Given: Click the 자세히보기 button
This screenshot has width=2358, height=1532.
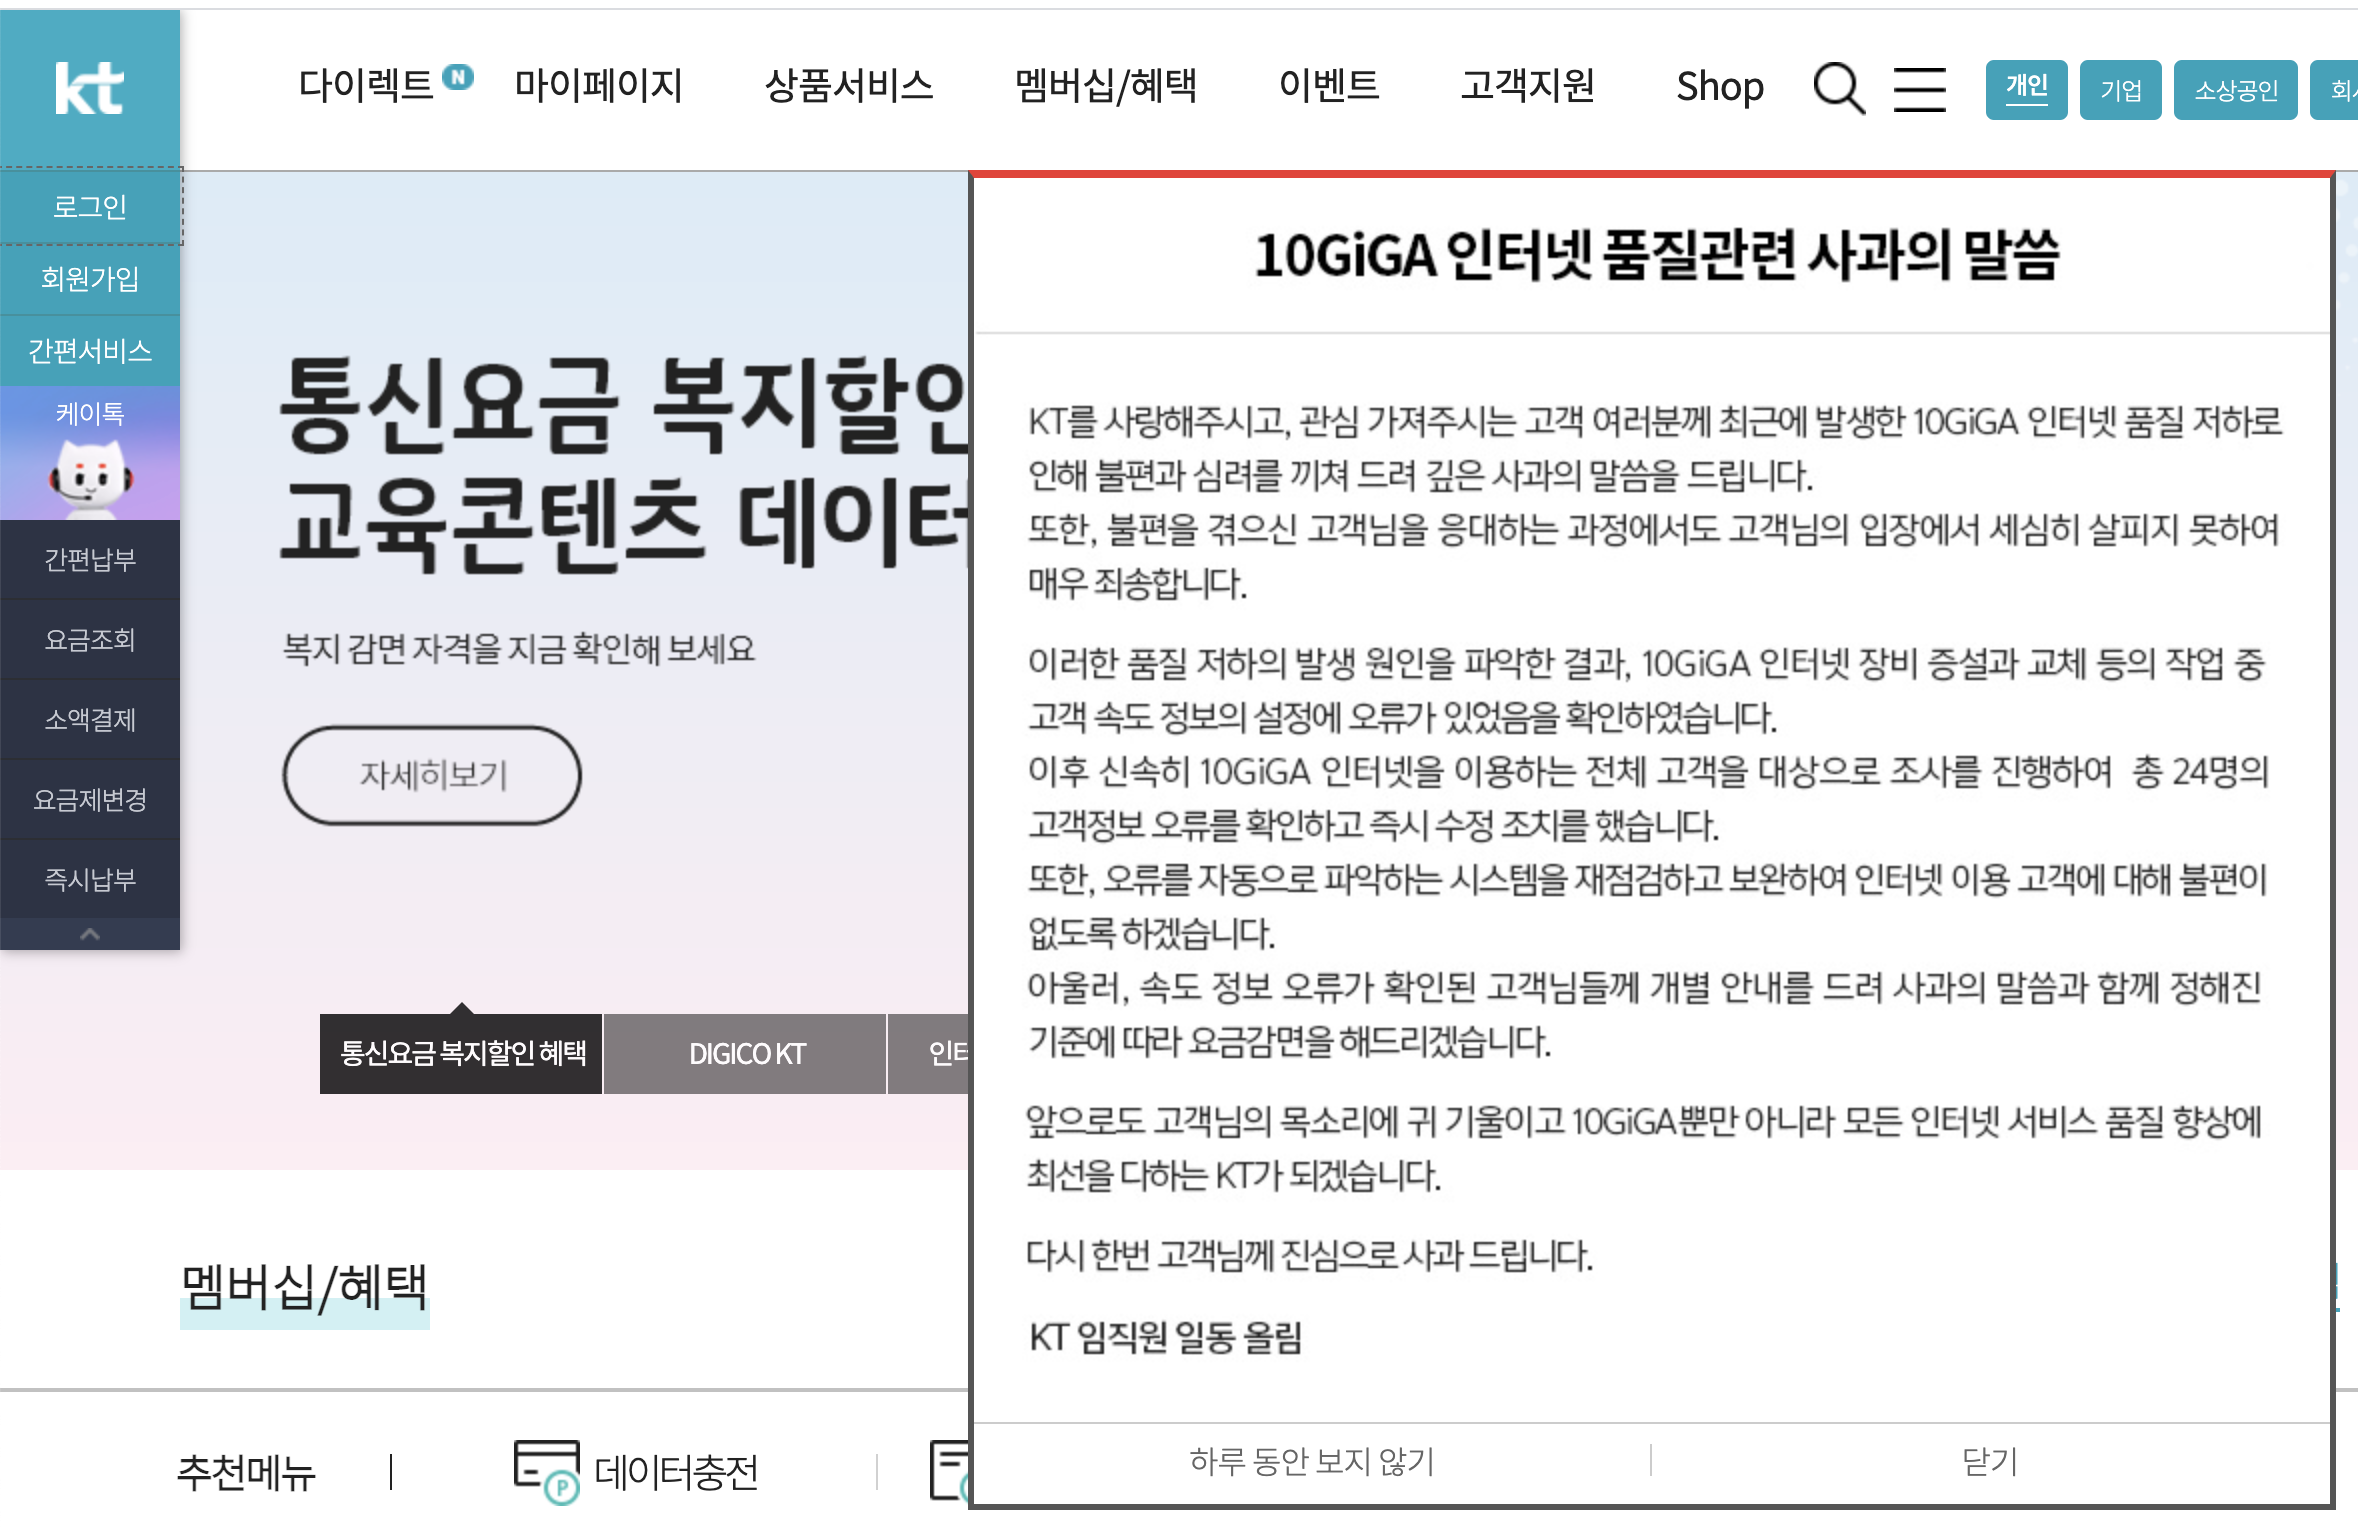Looking at the screenshot, I should point(432,775).
